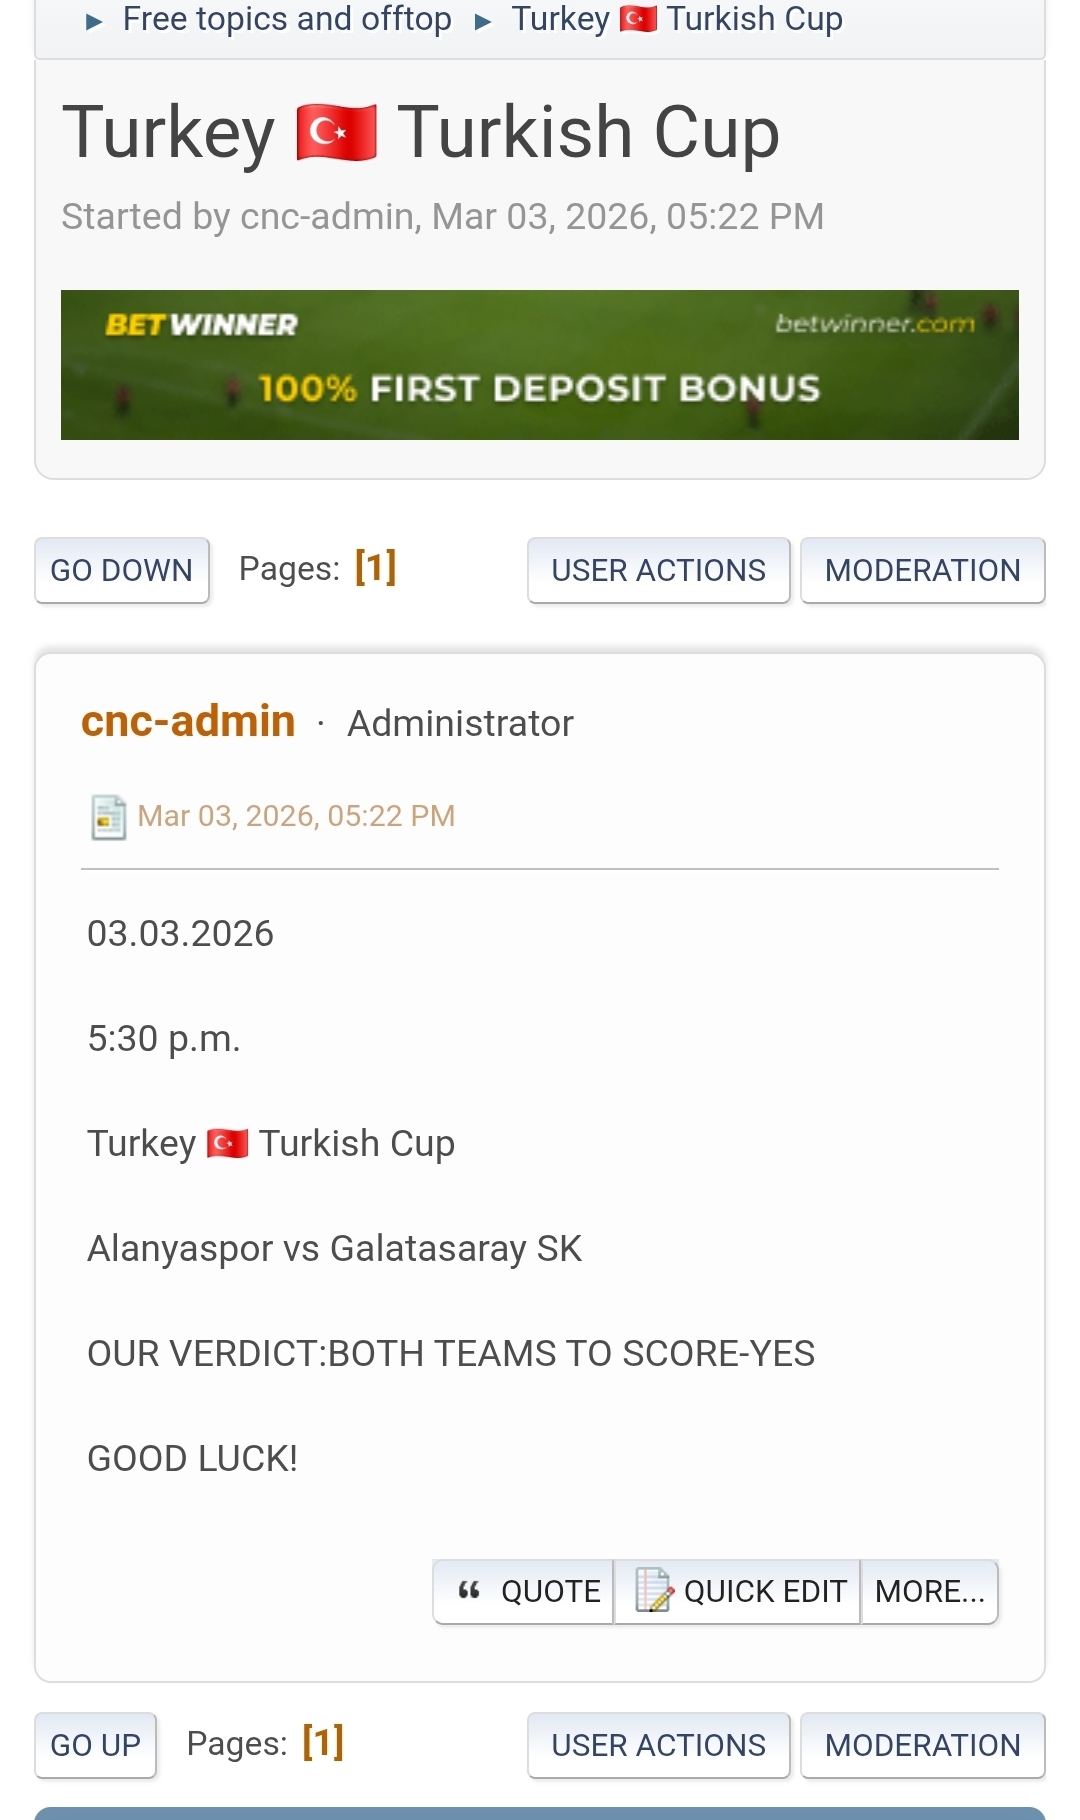1080x1820 pixels.
Task: Open the bottom Moderation menu
Action: pyautogui.click(x=922, y=1745)
